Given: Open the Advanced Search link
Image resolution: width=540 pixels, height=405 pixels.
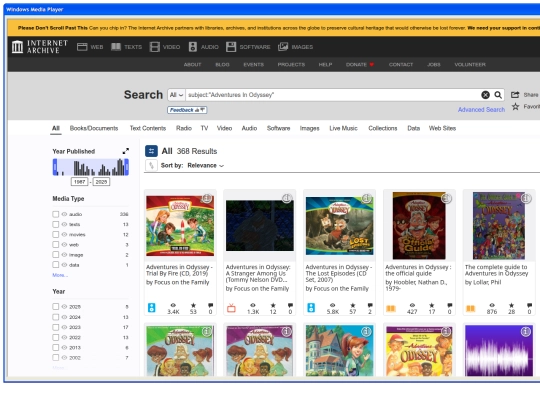Looking at the screenshot, I should pyautogui.click(x=481, y=110).
